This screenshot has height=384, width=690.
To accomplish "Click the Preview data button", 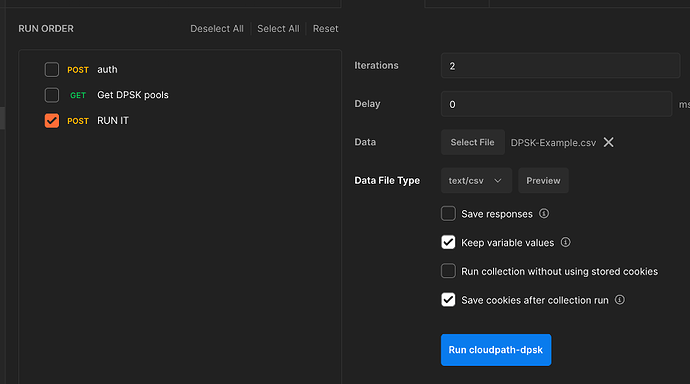I will 543,180.
